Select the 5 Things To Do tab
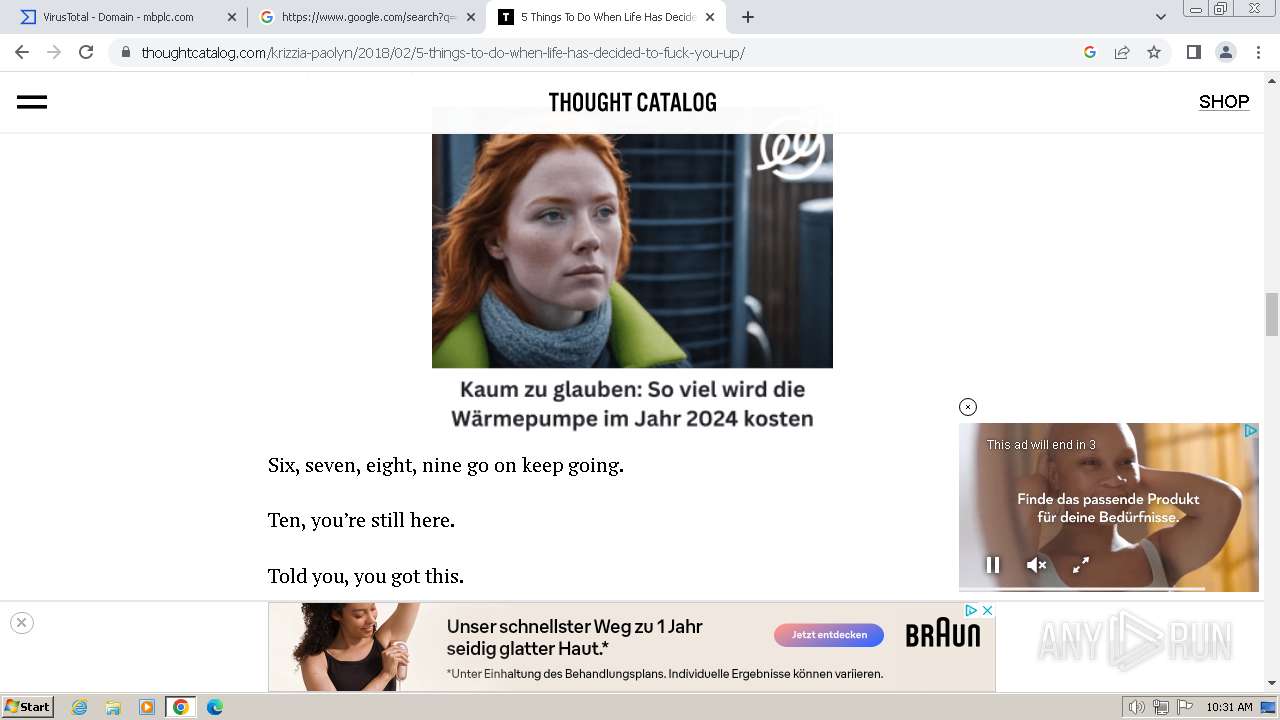This screenshot has height=720, width=1280. pyautogui.click(x=607, y=17)
